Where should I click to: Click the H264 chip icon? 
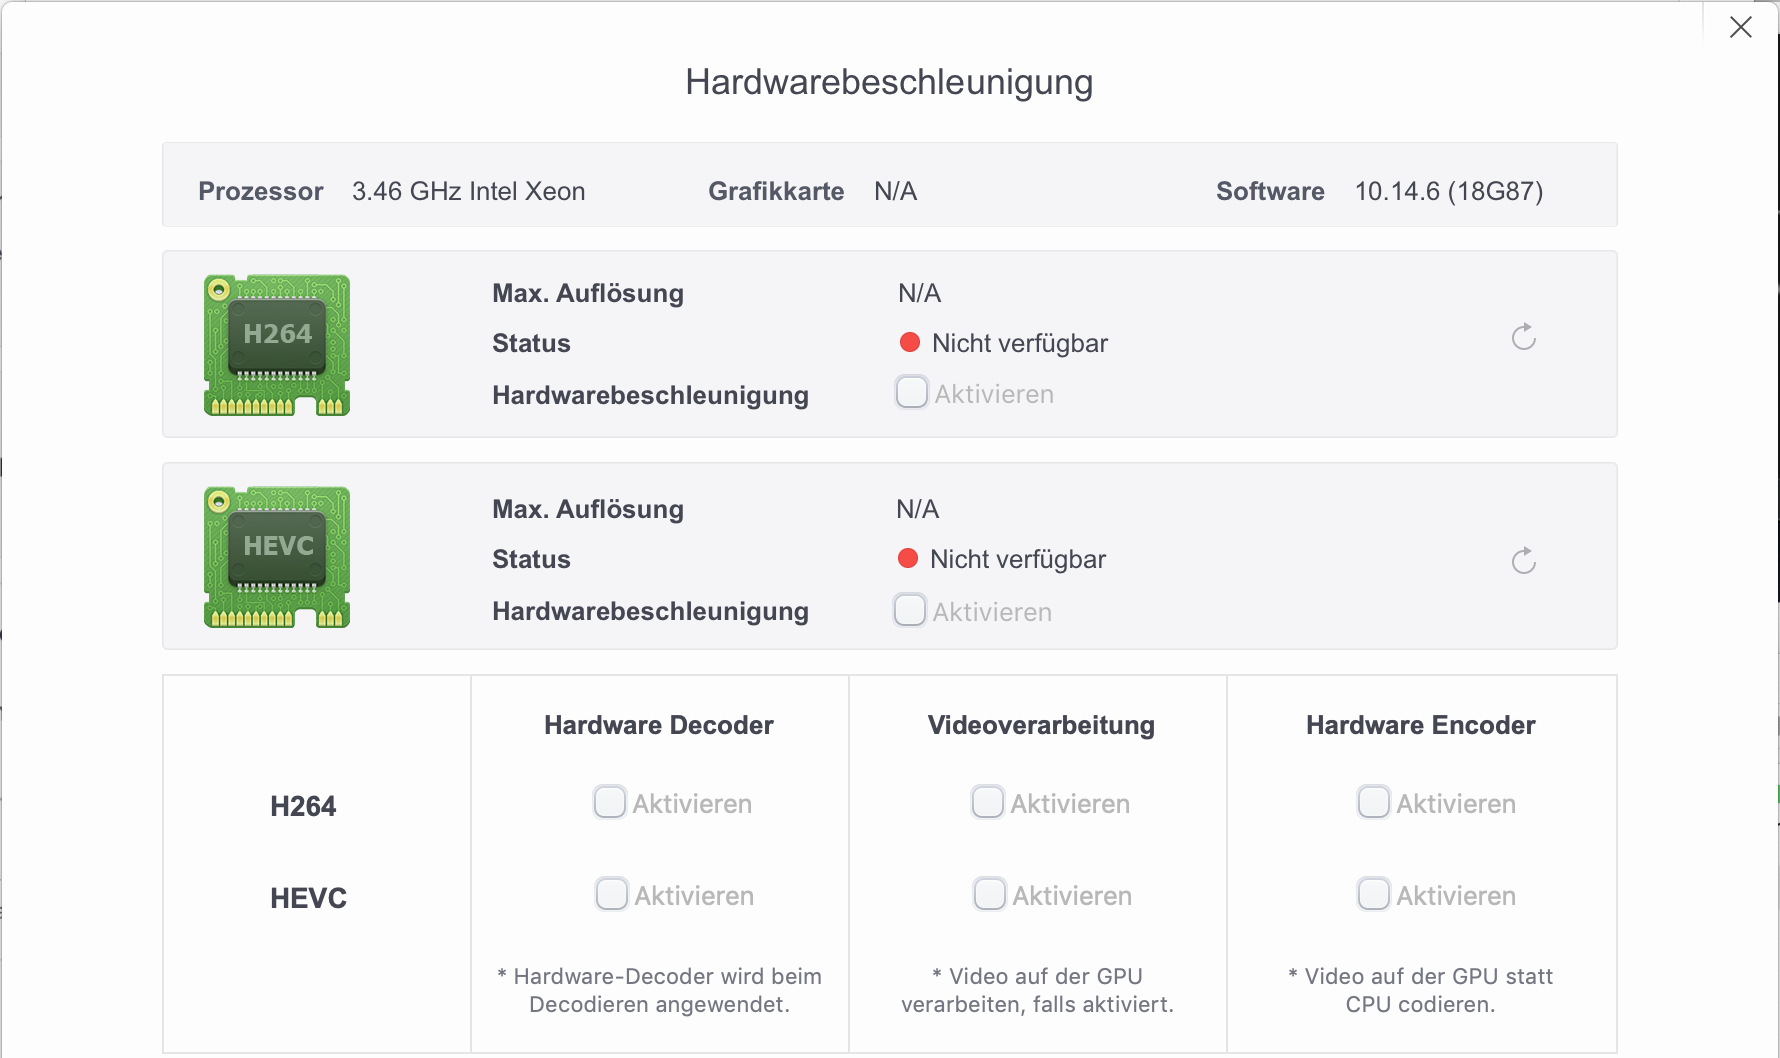coord(277,344)
